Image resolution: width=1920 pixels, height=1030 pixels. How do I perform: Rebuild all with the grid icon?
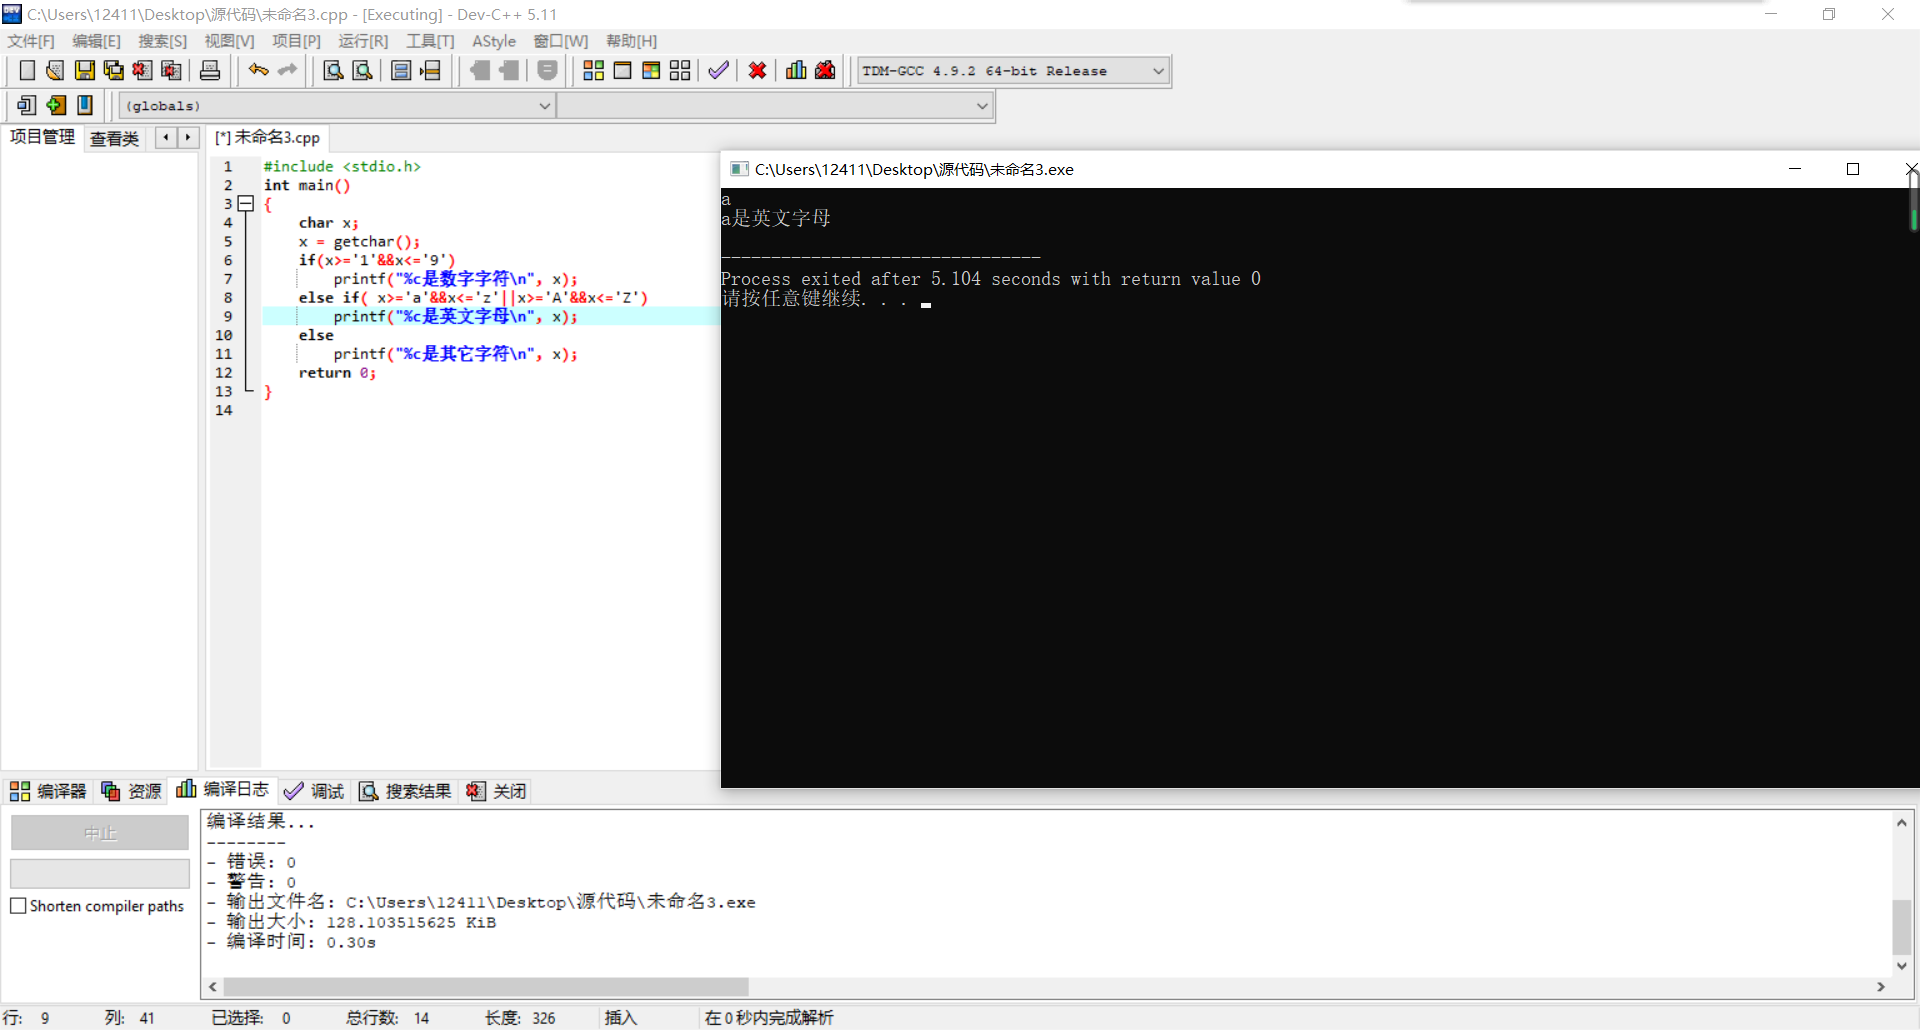pyautogui.click(x=680, y=70)
